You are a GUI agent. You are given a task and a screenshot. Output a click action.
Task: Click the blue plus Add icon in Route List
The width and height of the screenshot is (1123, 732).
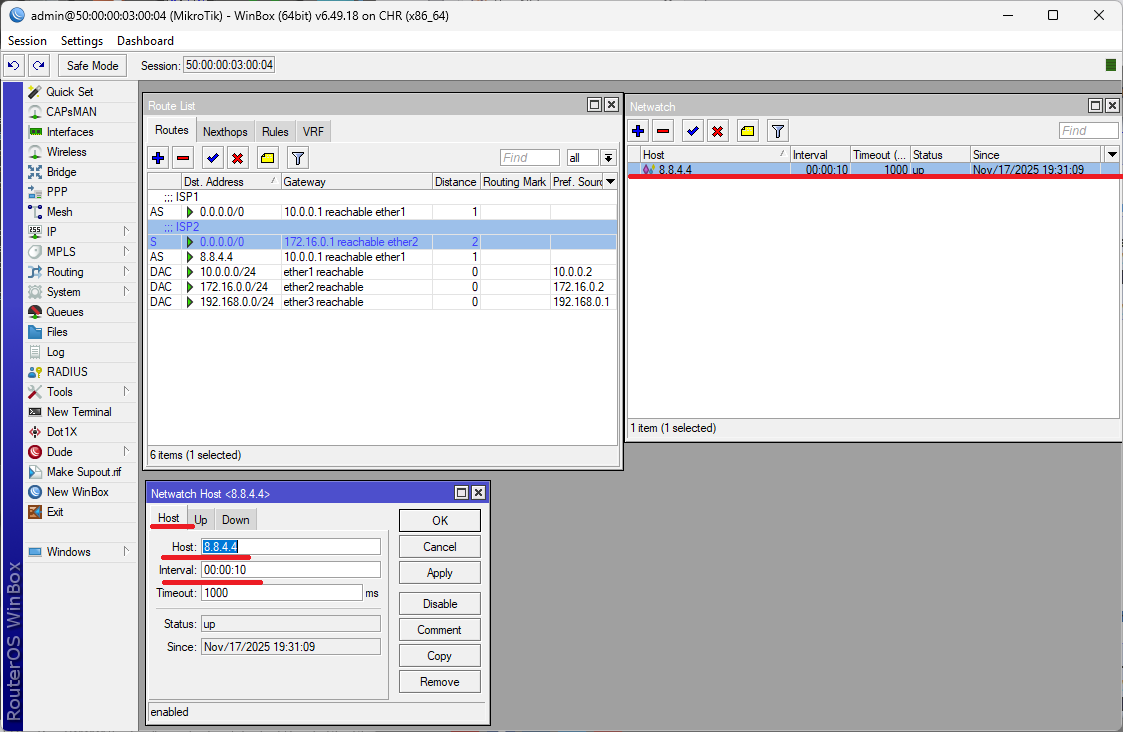point(158,158)
